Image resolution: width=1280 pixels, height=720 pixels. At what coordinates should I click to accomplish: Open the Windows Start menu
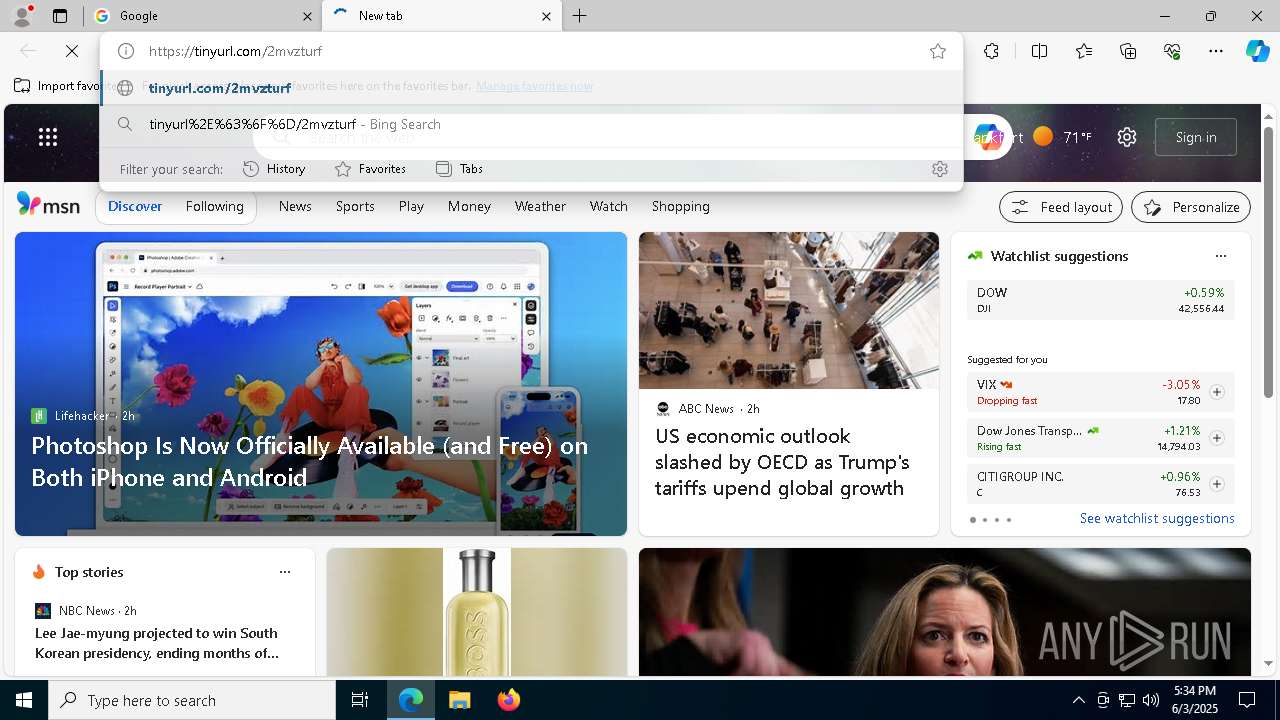(x=24, y=700)
